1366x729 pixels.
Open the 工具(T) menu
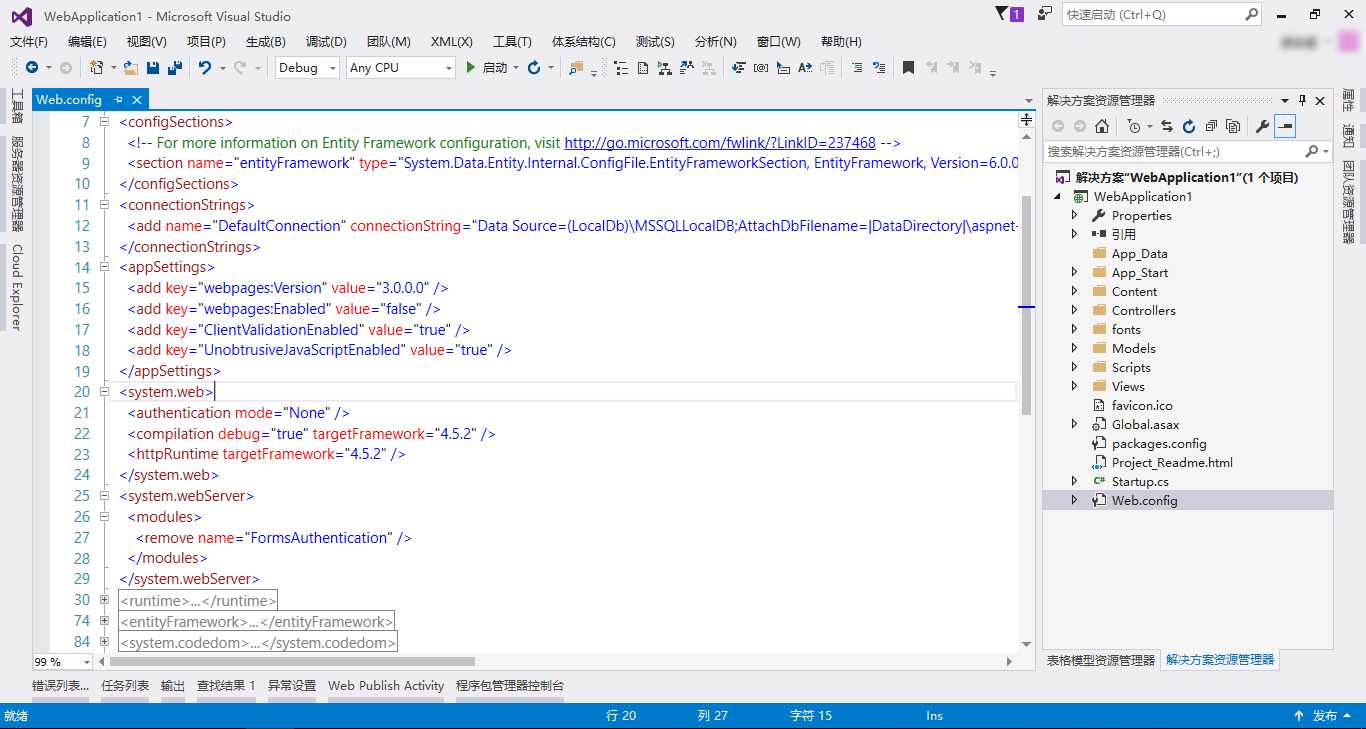[512, 41]
